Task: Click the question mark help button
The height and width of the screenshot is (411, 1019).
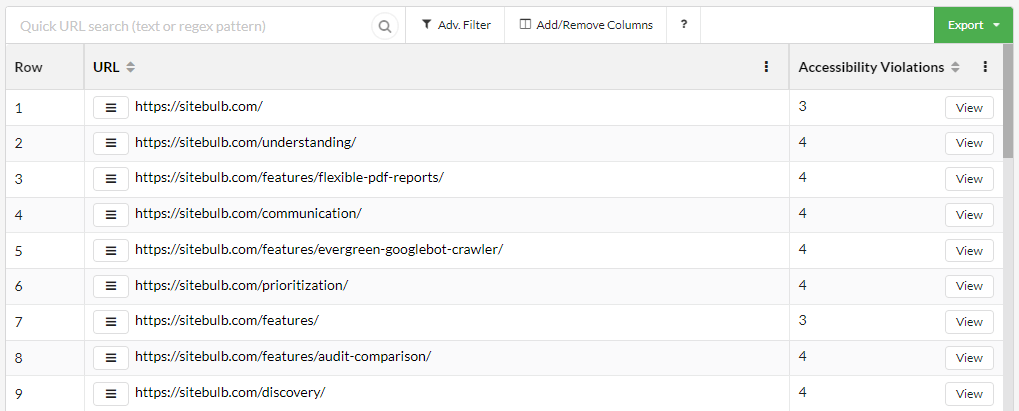Action: pos(684,25)
